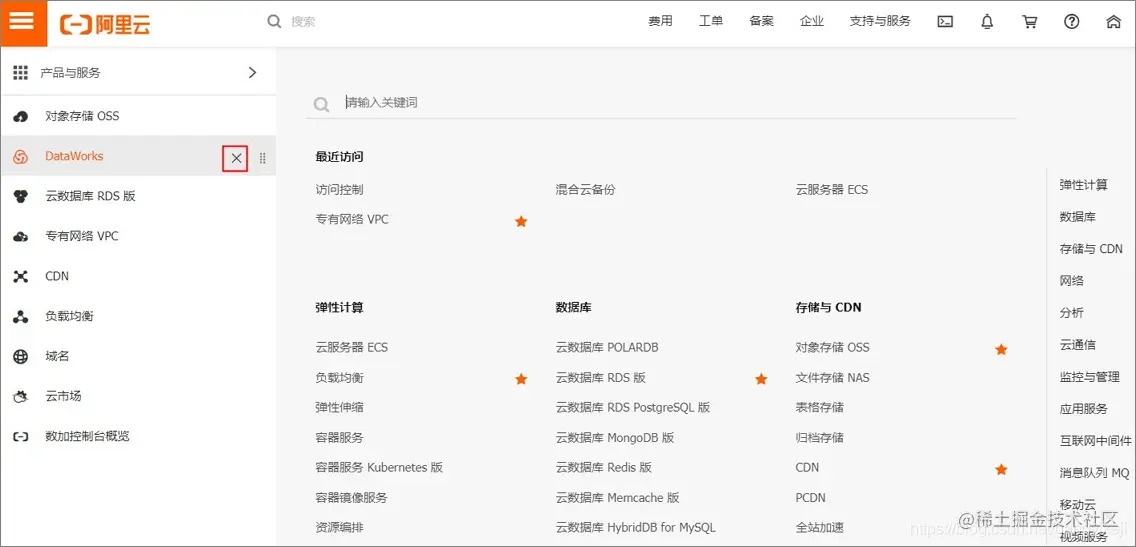Open 文件存储 NAS link
The height and width of the screenshot is (547, 1136).
[832, 377]
